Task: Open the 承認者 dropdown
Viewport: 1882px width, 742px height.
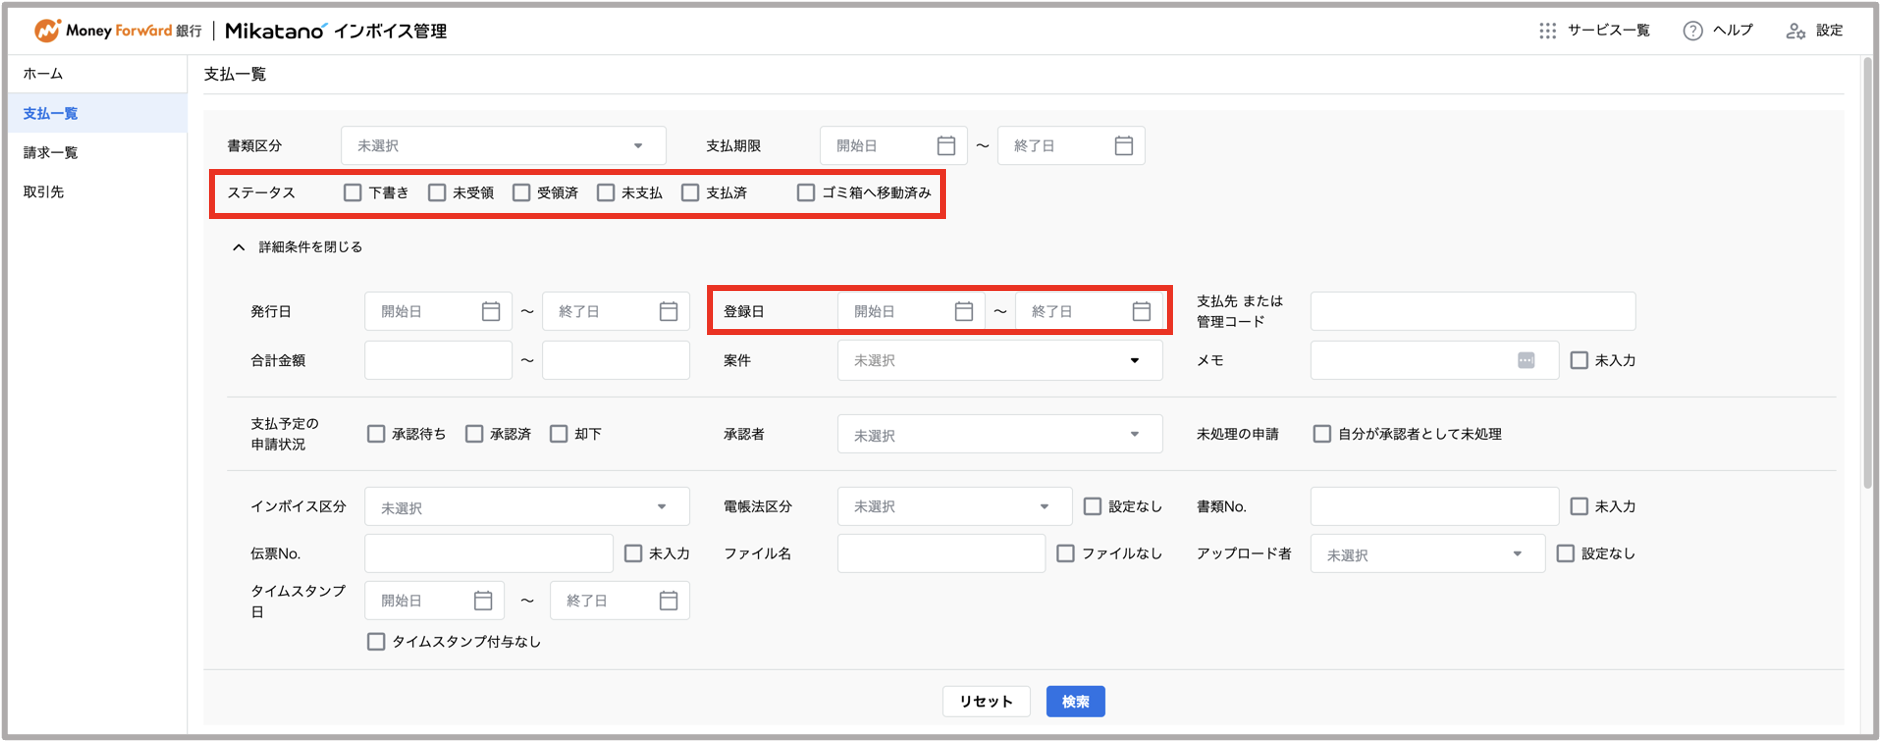Action: coord(1000,434)
